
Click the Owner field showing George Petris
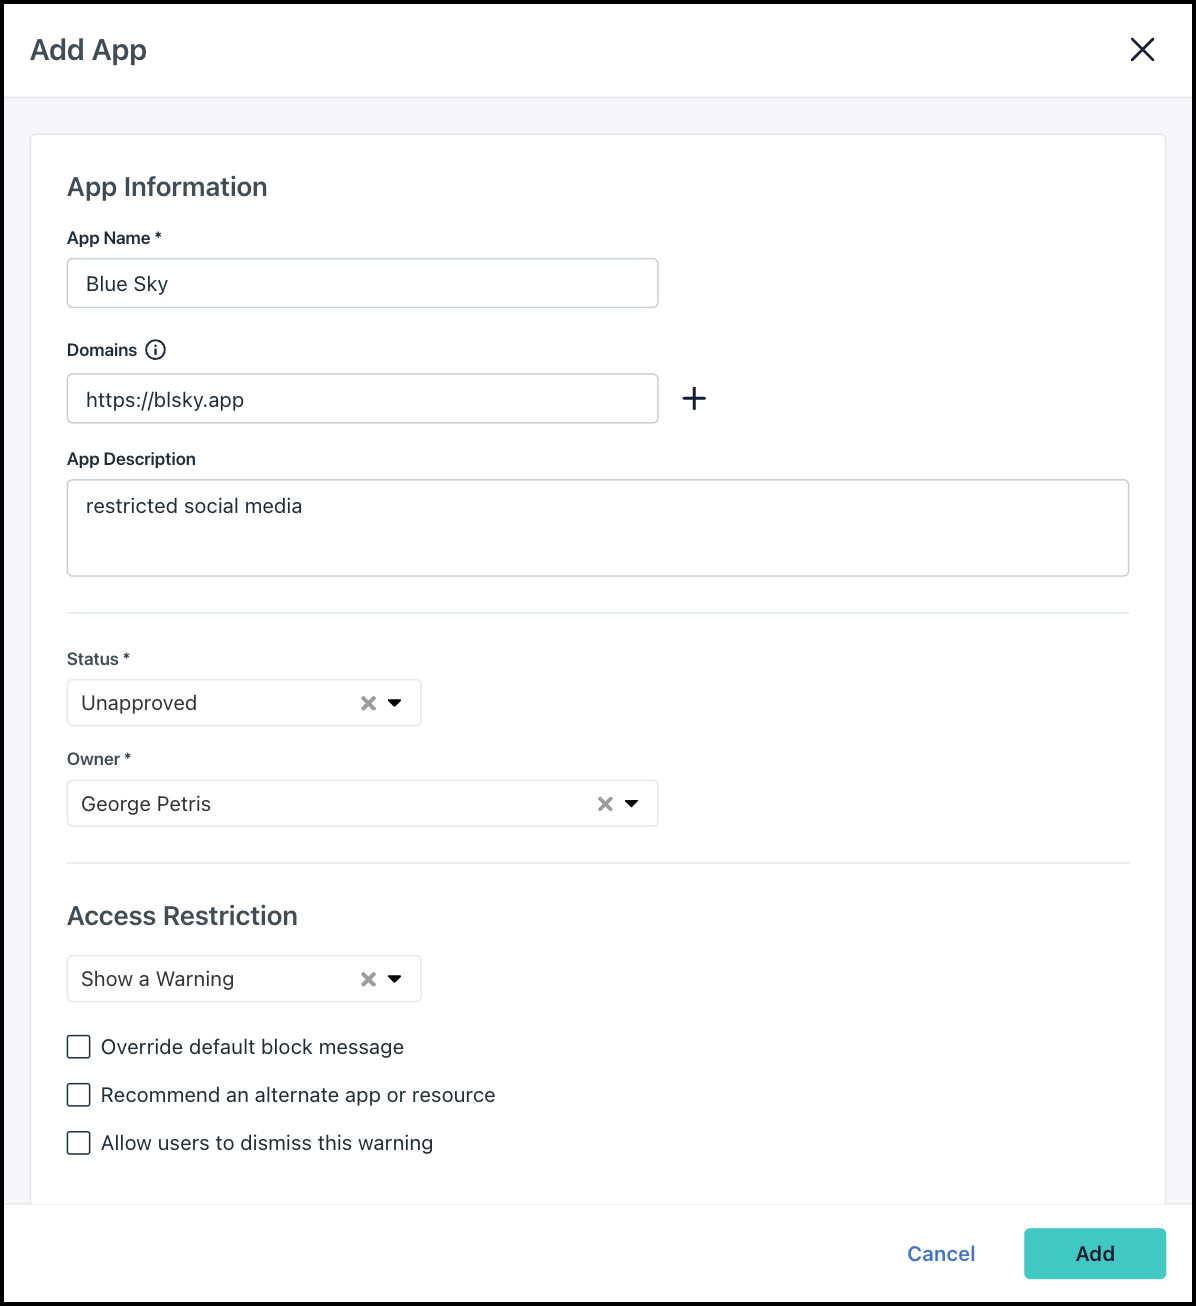pos(300,803)
